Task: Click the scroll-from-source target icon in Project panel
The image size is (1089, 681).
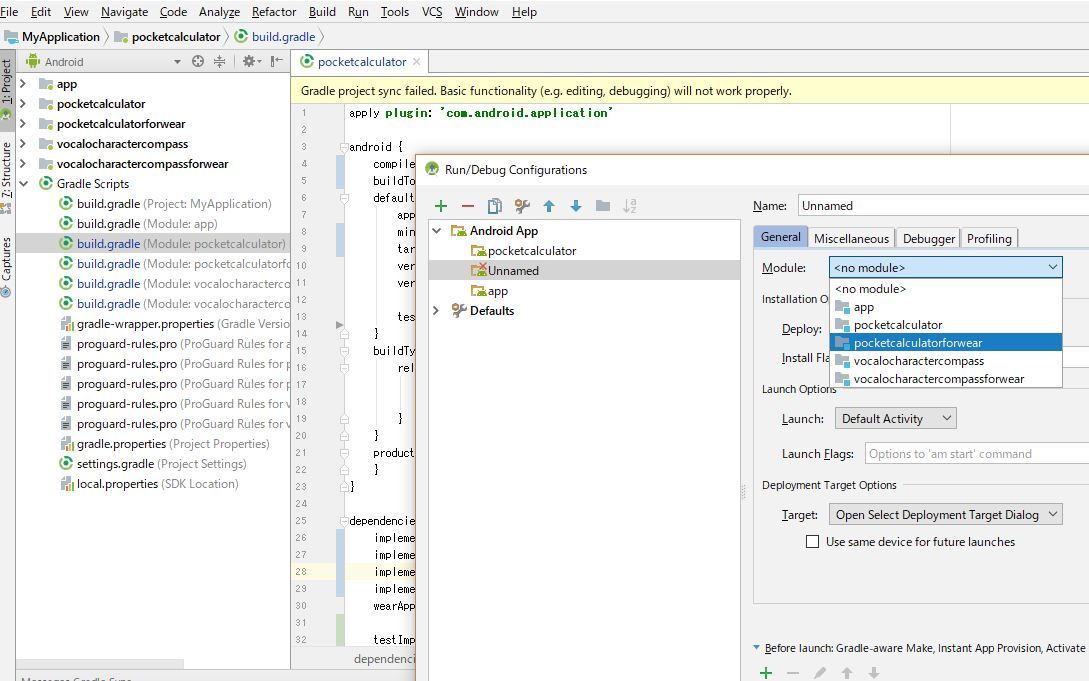Action: (x=198, y=61)
